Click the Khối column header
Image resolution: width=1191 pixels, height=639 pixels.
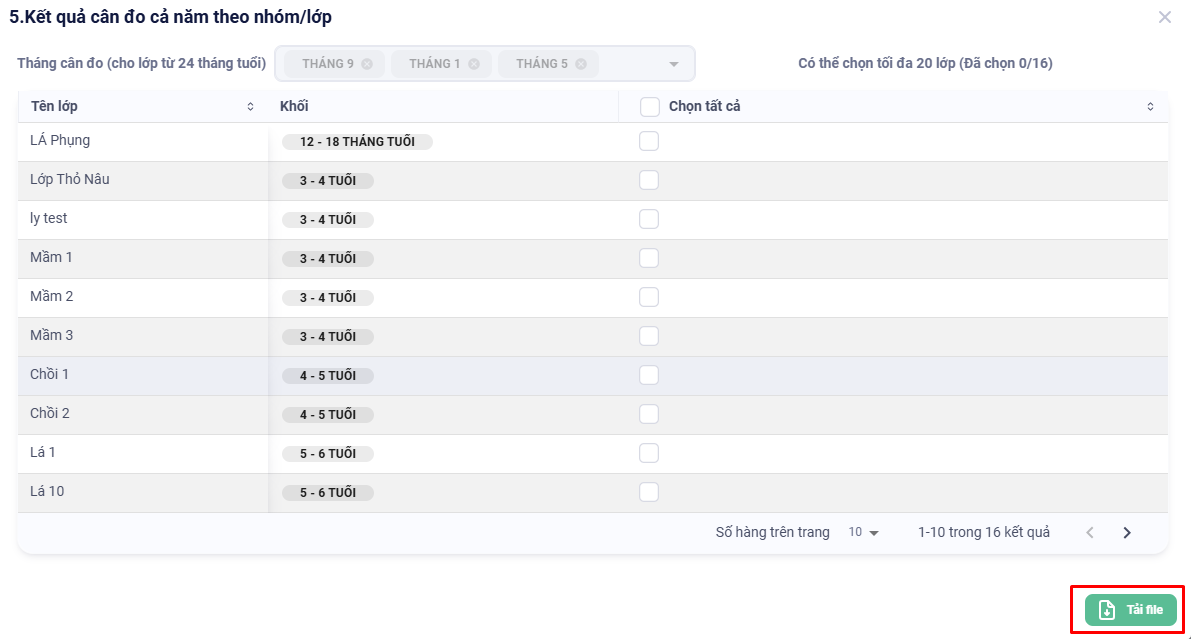coord(294,107)
